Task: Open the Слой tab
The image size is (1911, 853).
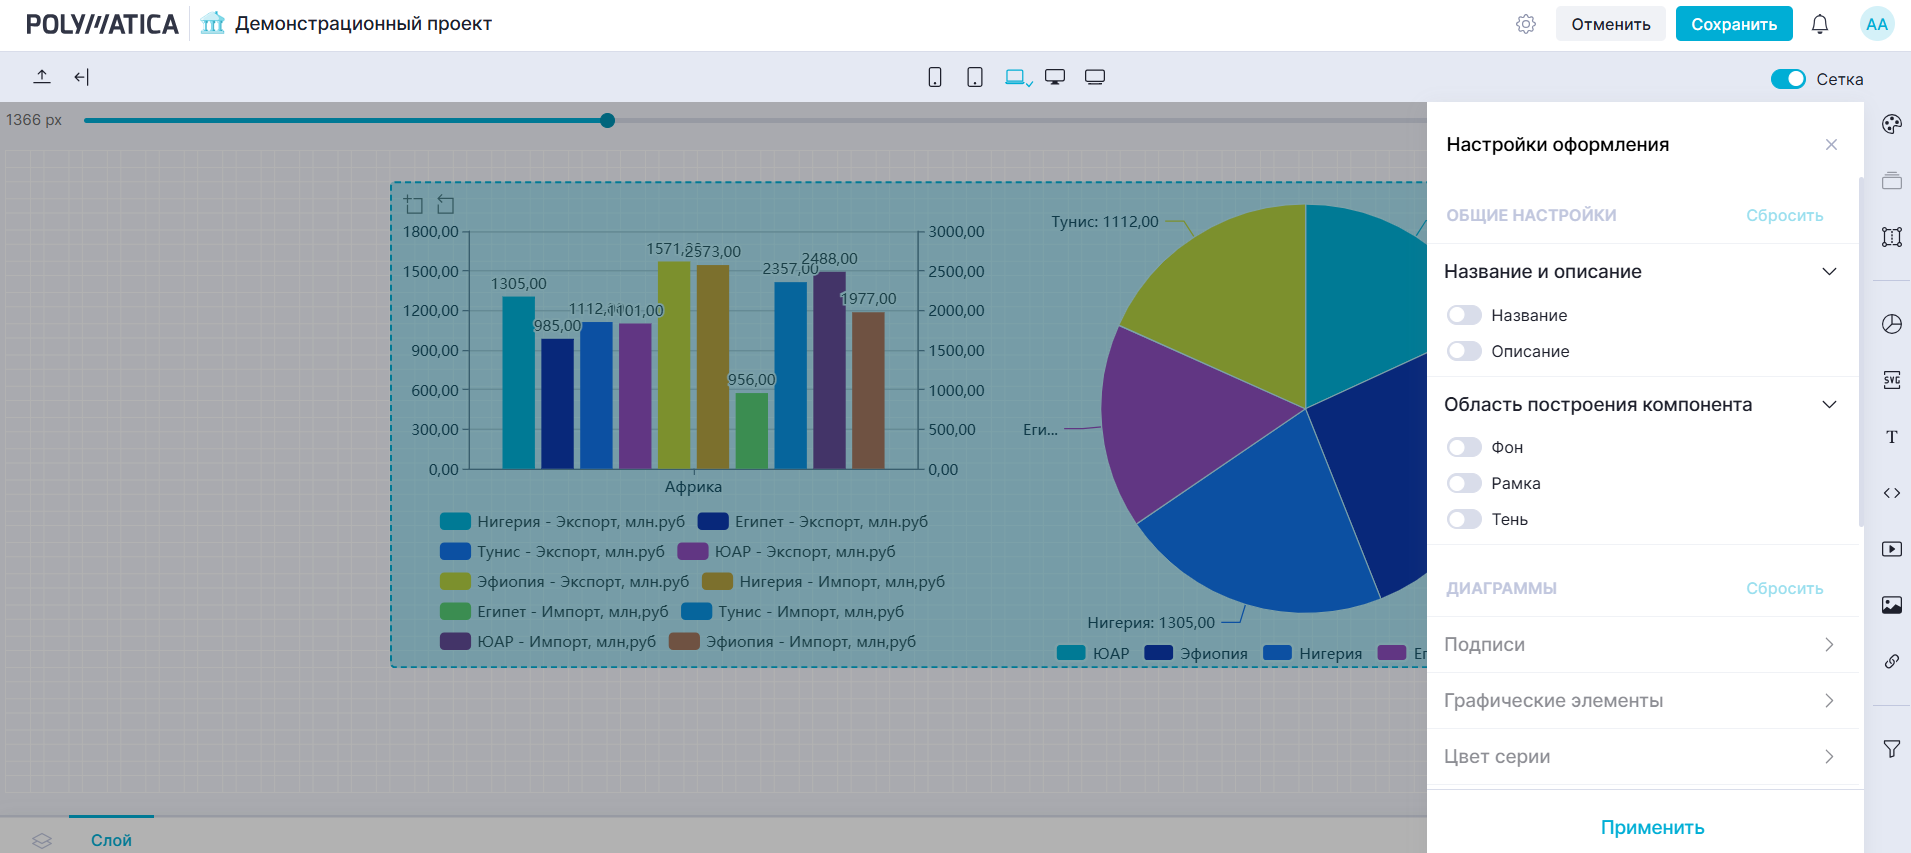Action: pyautogui.click(x=111, y=840)
